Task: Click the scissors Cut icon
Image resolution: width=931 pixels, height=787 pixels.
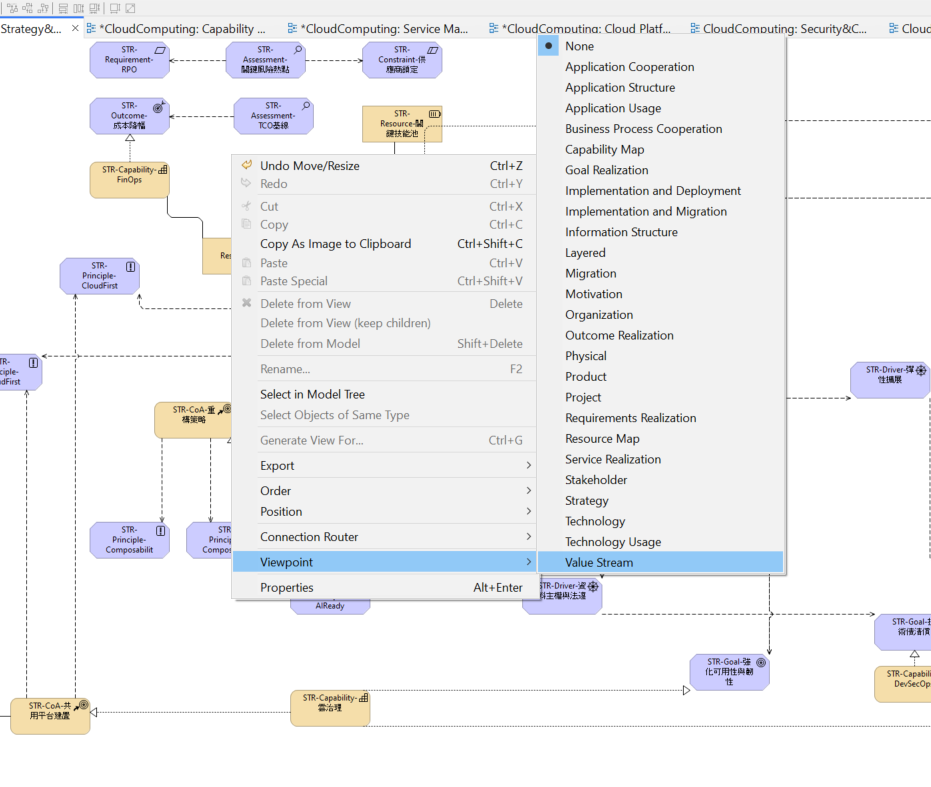Action: coord(246,206)
